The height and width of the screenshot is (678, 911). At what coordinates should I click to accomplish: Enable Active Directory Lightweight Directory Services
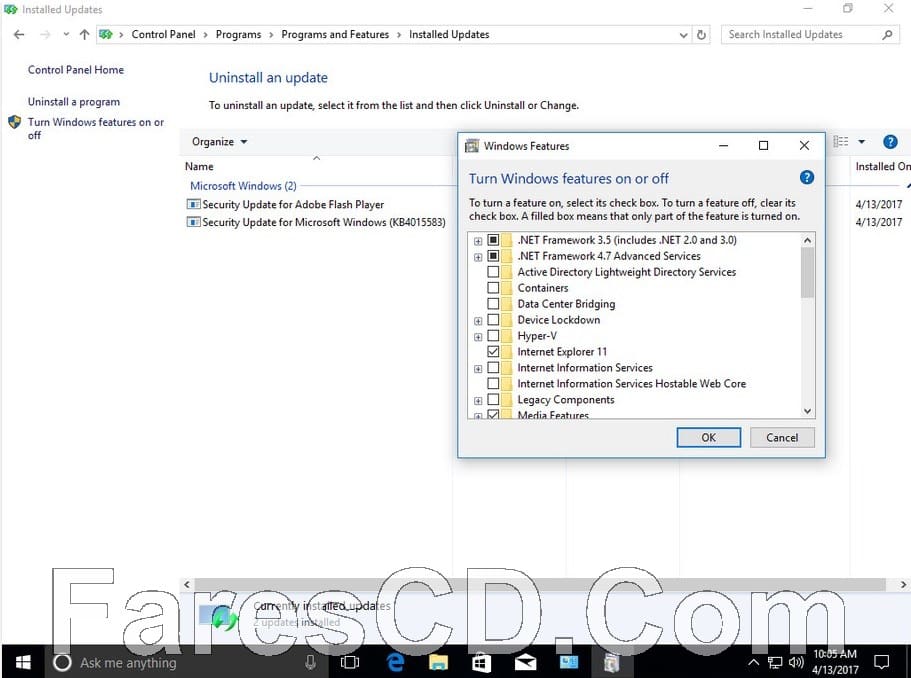493,272
